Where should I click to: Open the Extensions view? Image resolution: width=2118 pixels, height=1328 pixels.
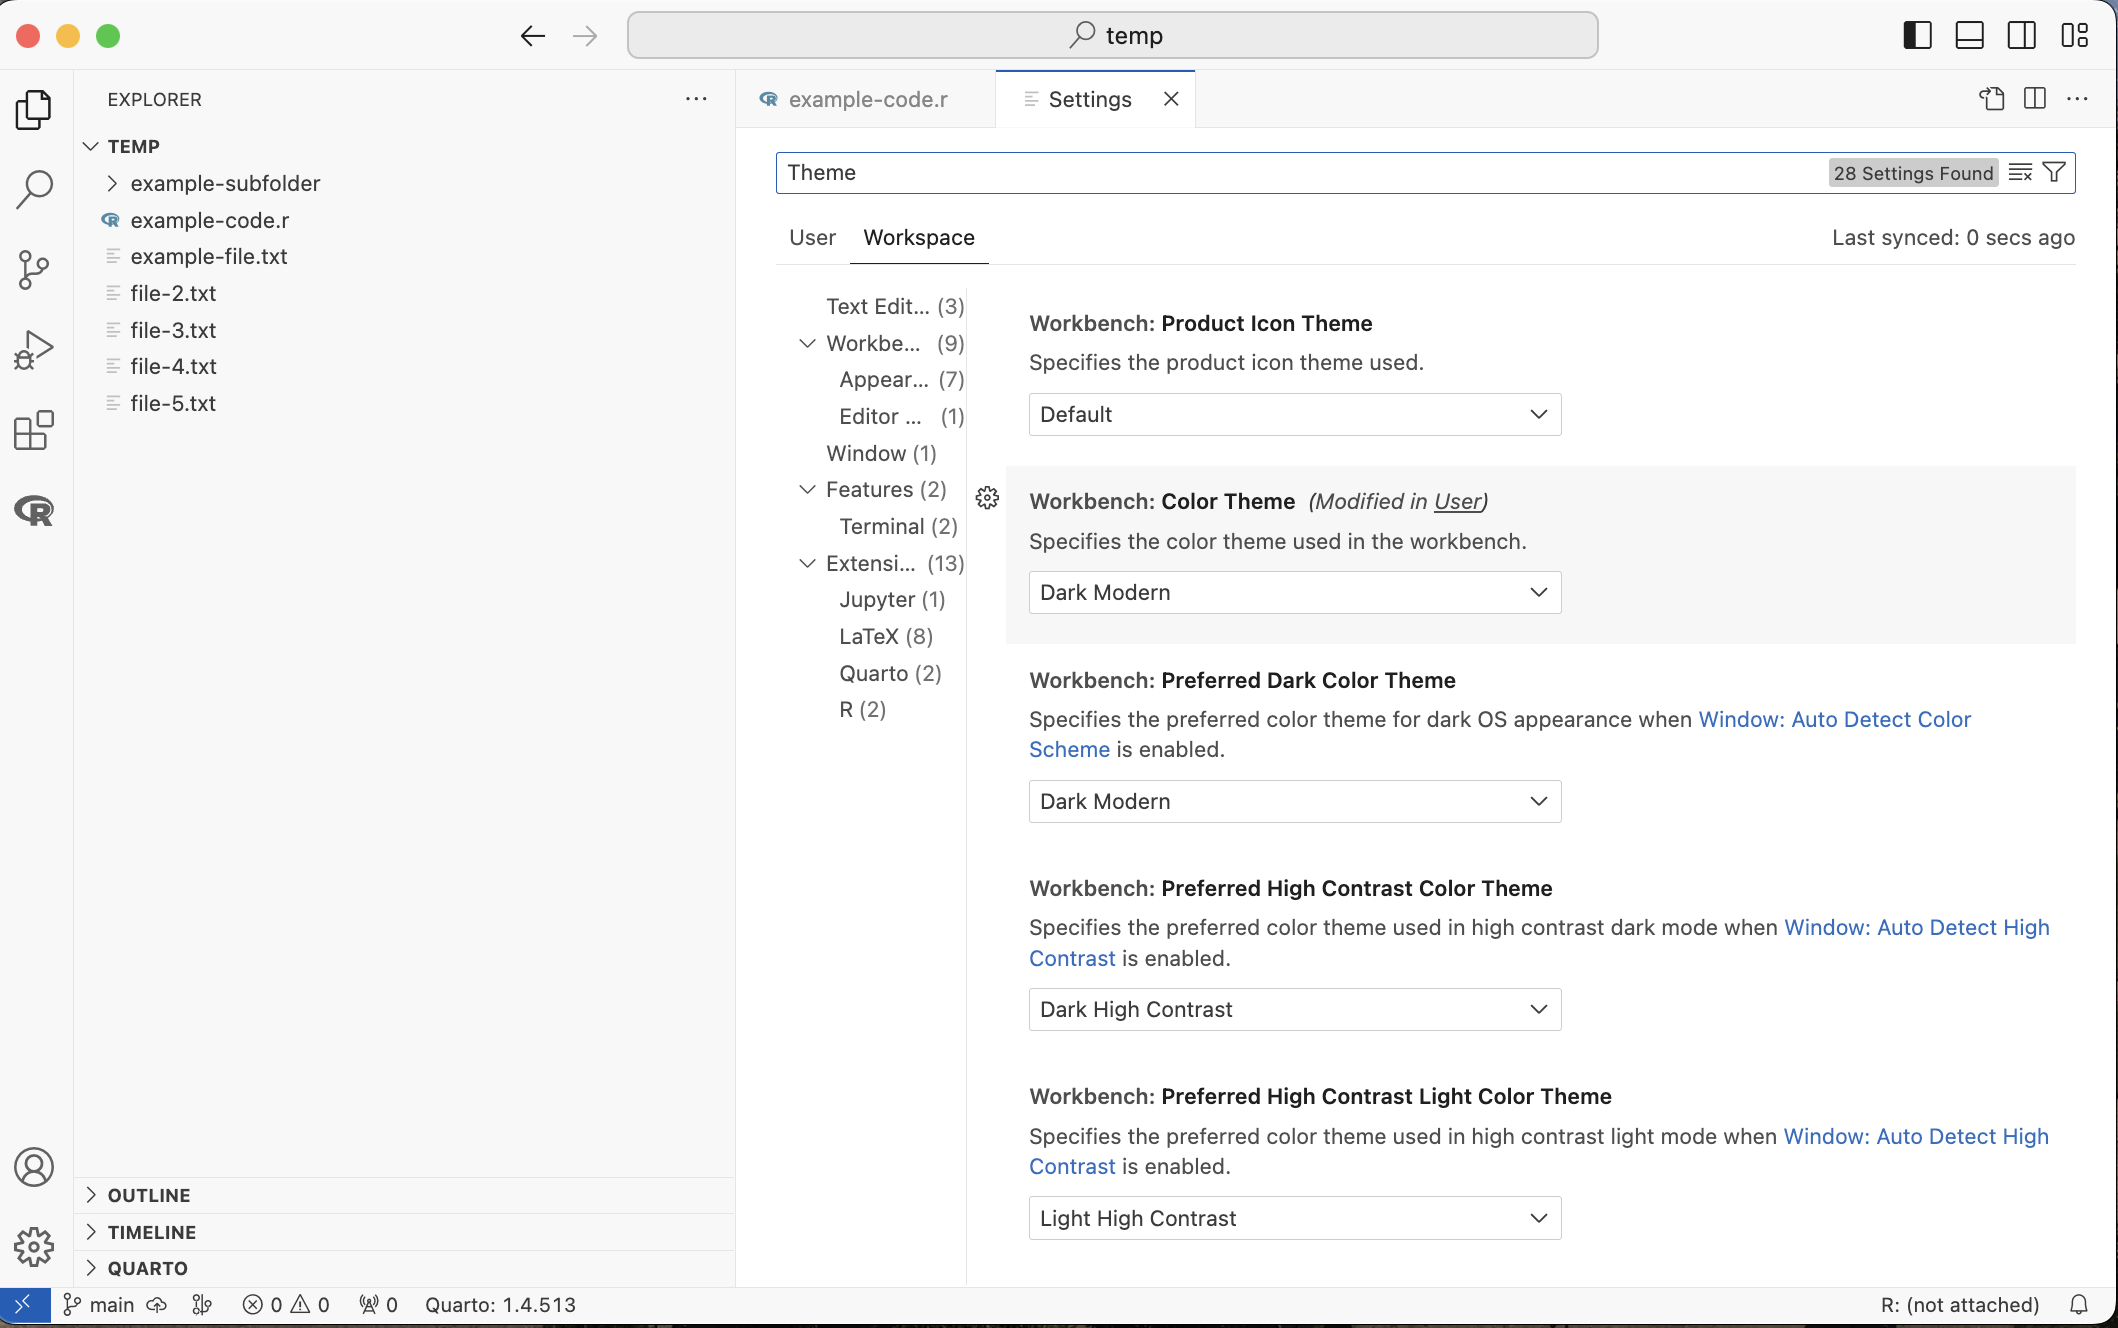pos(34,431)
